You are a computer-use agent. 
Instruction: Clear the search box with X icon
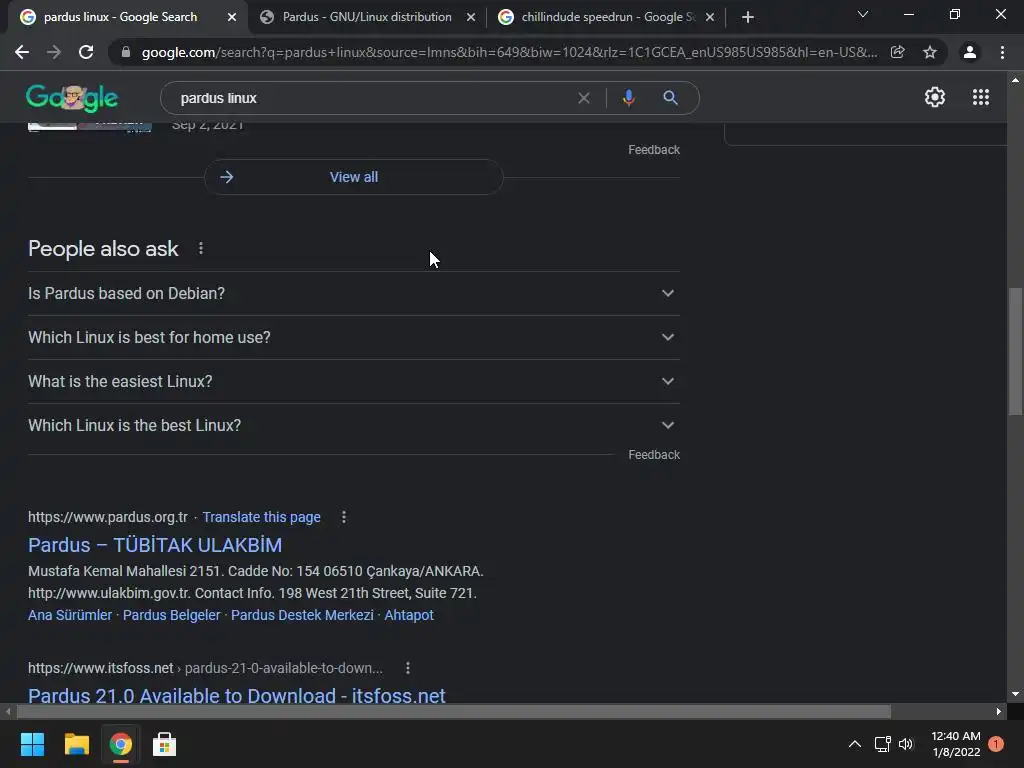[584, 98]
